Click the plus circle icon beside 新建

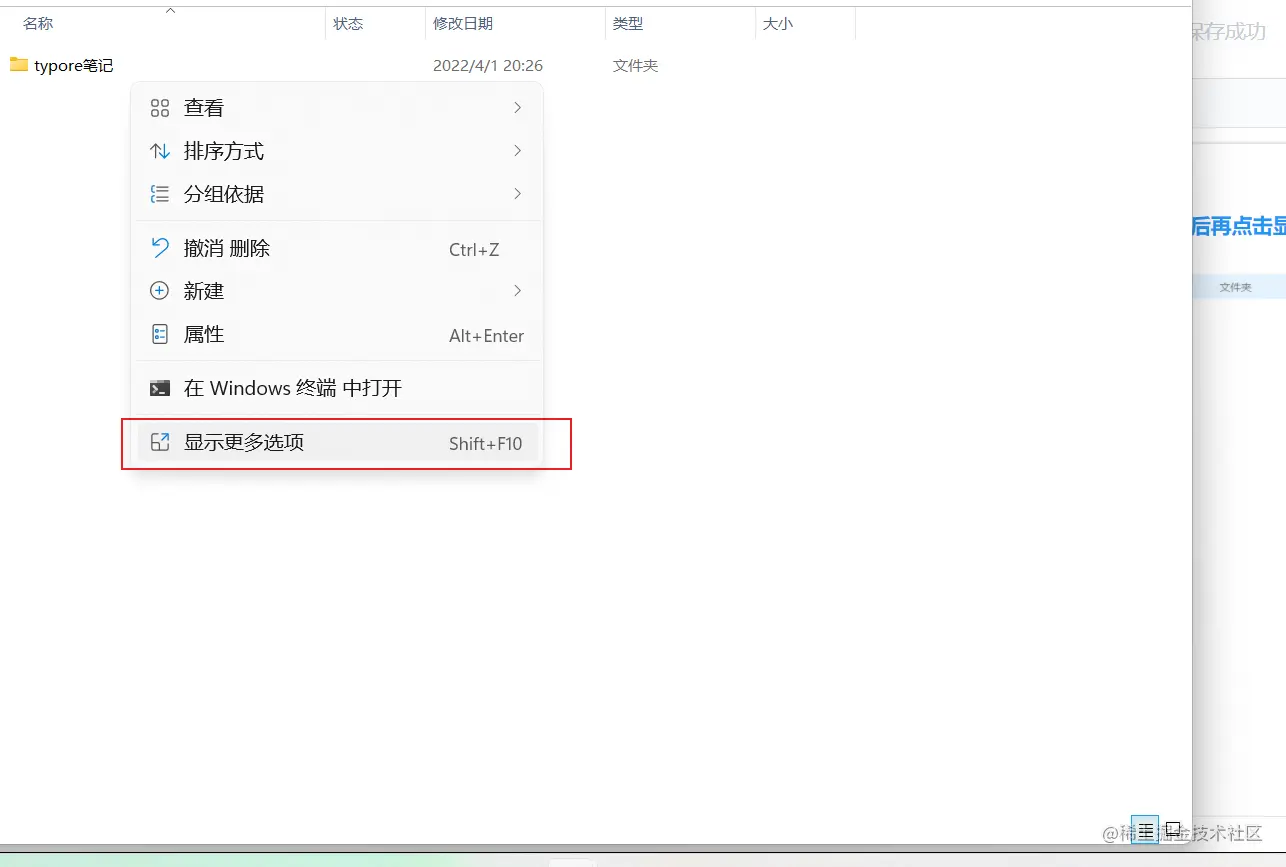[x=159, y=291]
